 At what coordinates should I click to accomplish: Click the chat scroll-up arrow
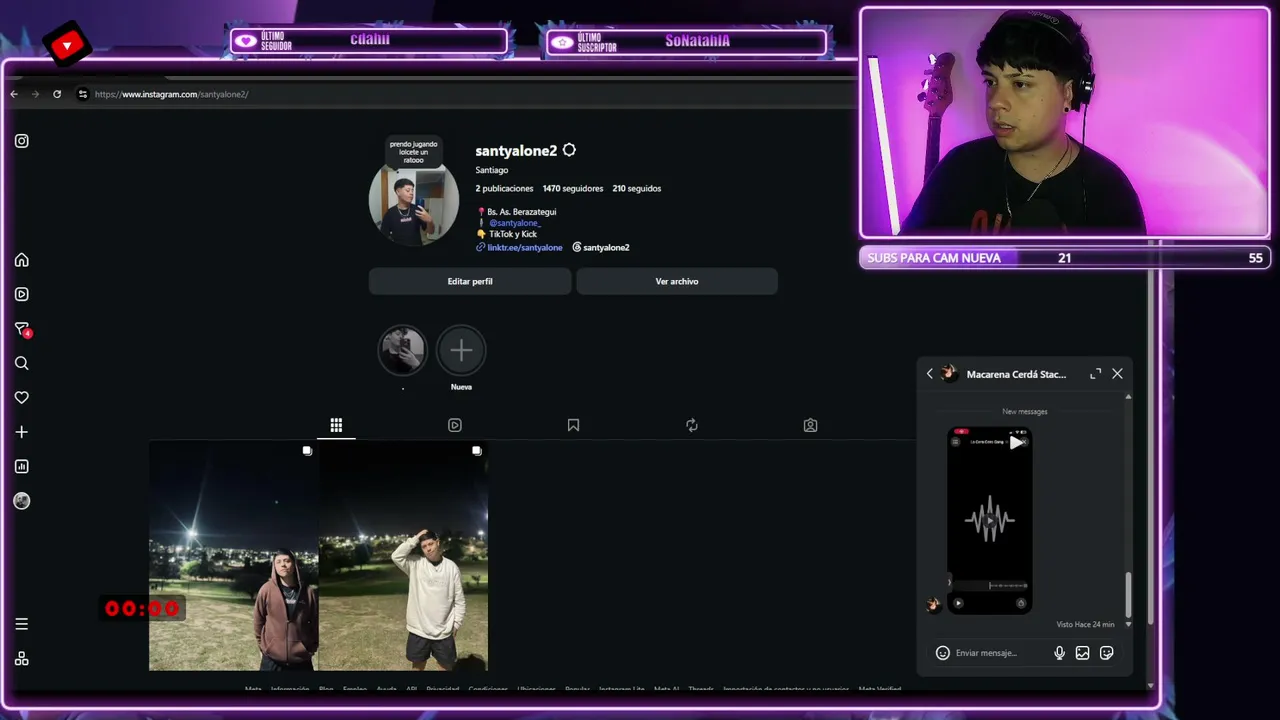1128,397
